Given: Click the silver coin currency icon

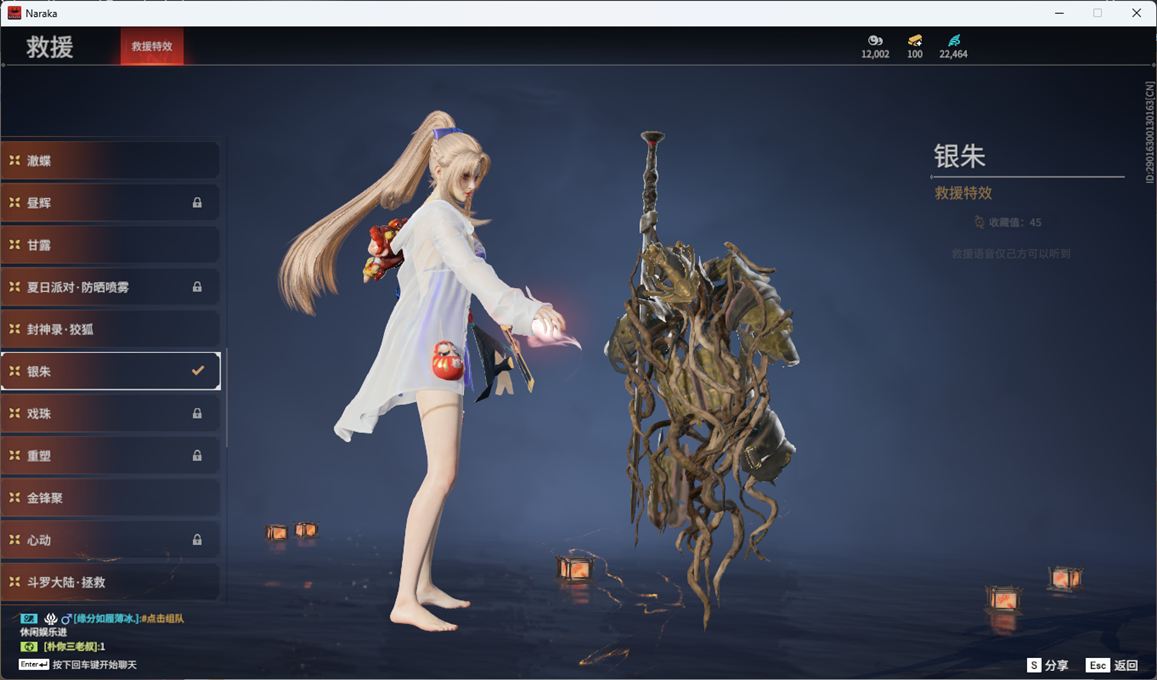Looking at the screenshot, I should (x=875, y=41).
